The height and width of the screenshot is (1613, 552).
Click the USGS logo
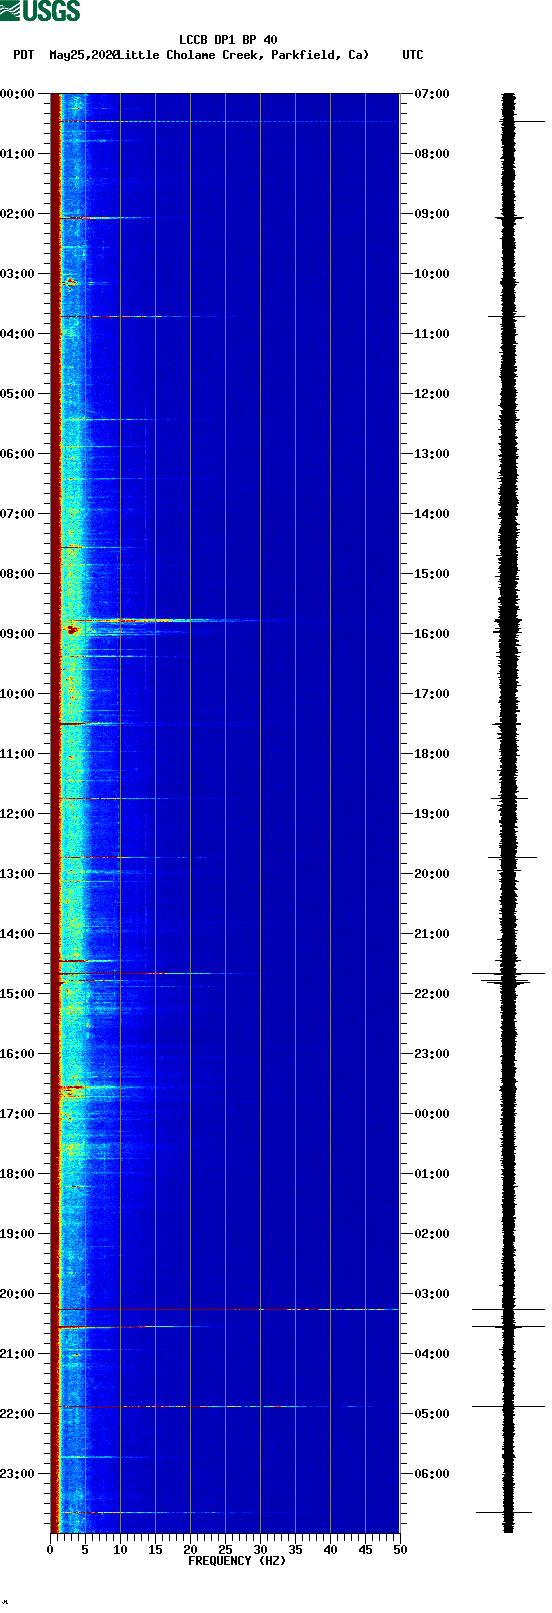pos(40,11)
